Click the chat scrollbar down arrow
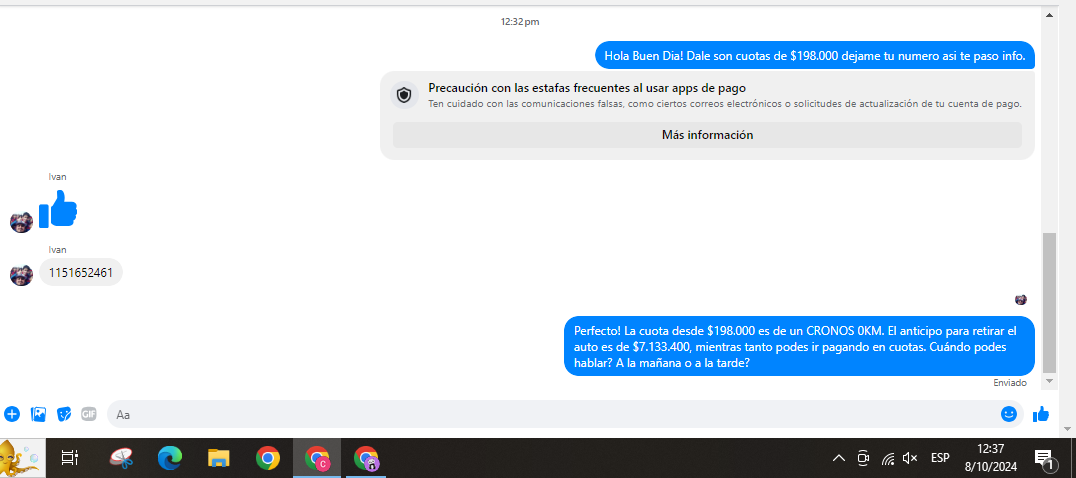The image size is (1076, 478). coord(1048,381)
